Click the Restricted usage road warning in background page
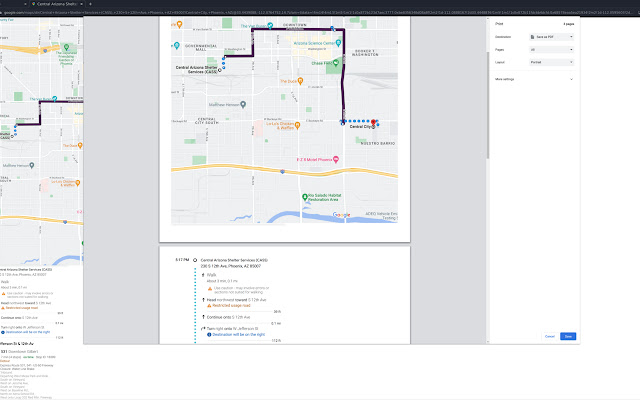Image resolution: width=640 pixels, height=400 pixels. coord(21,308)
